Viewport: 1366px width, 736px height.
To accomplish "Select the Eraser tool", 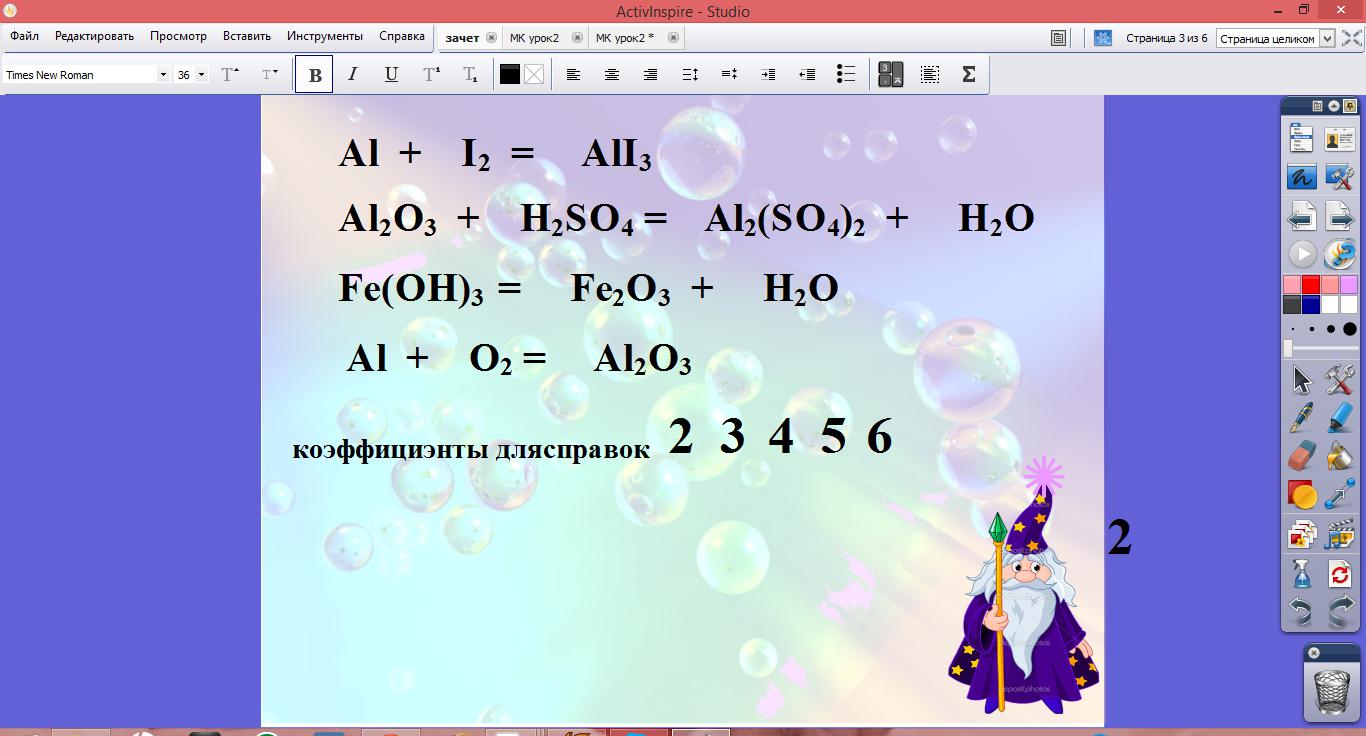I will coord(1301,456).
